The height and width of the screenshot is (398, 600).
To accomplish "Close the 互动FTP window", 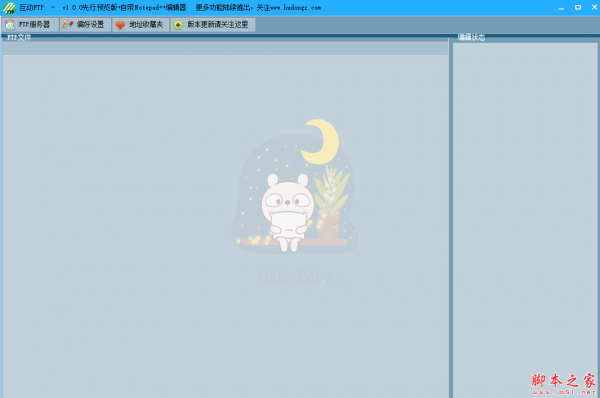I will coord(595,7).
